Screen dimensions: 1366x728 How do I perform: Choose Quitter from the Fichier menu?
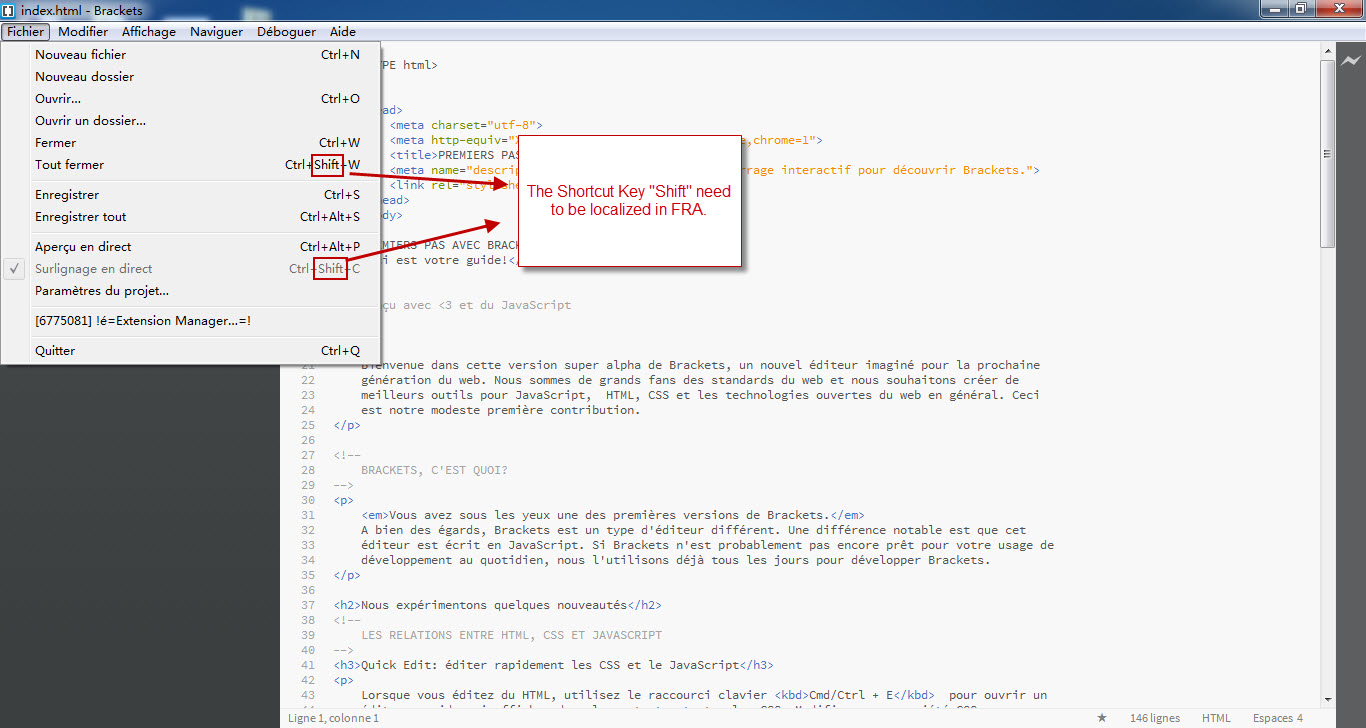pyautogui.click(x=190, y=351)
